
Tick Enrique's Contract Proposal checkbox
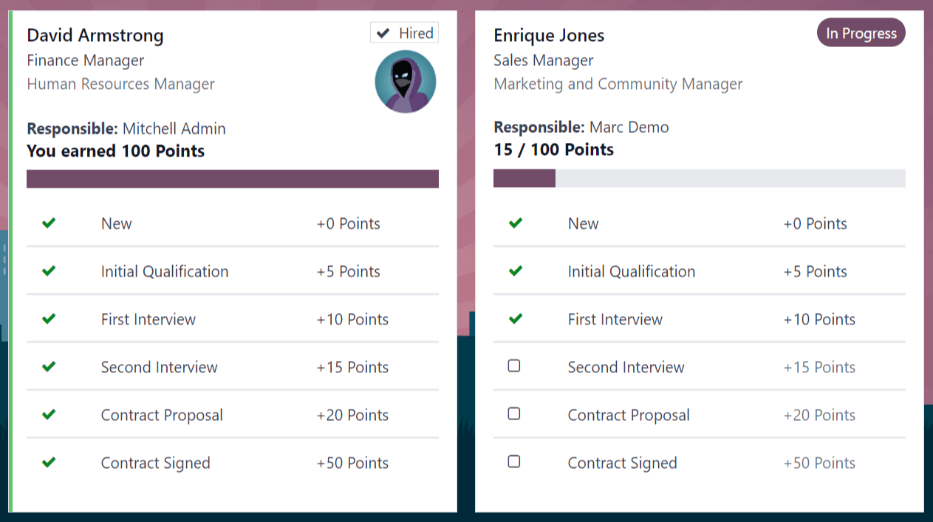(x=514, y=414)
